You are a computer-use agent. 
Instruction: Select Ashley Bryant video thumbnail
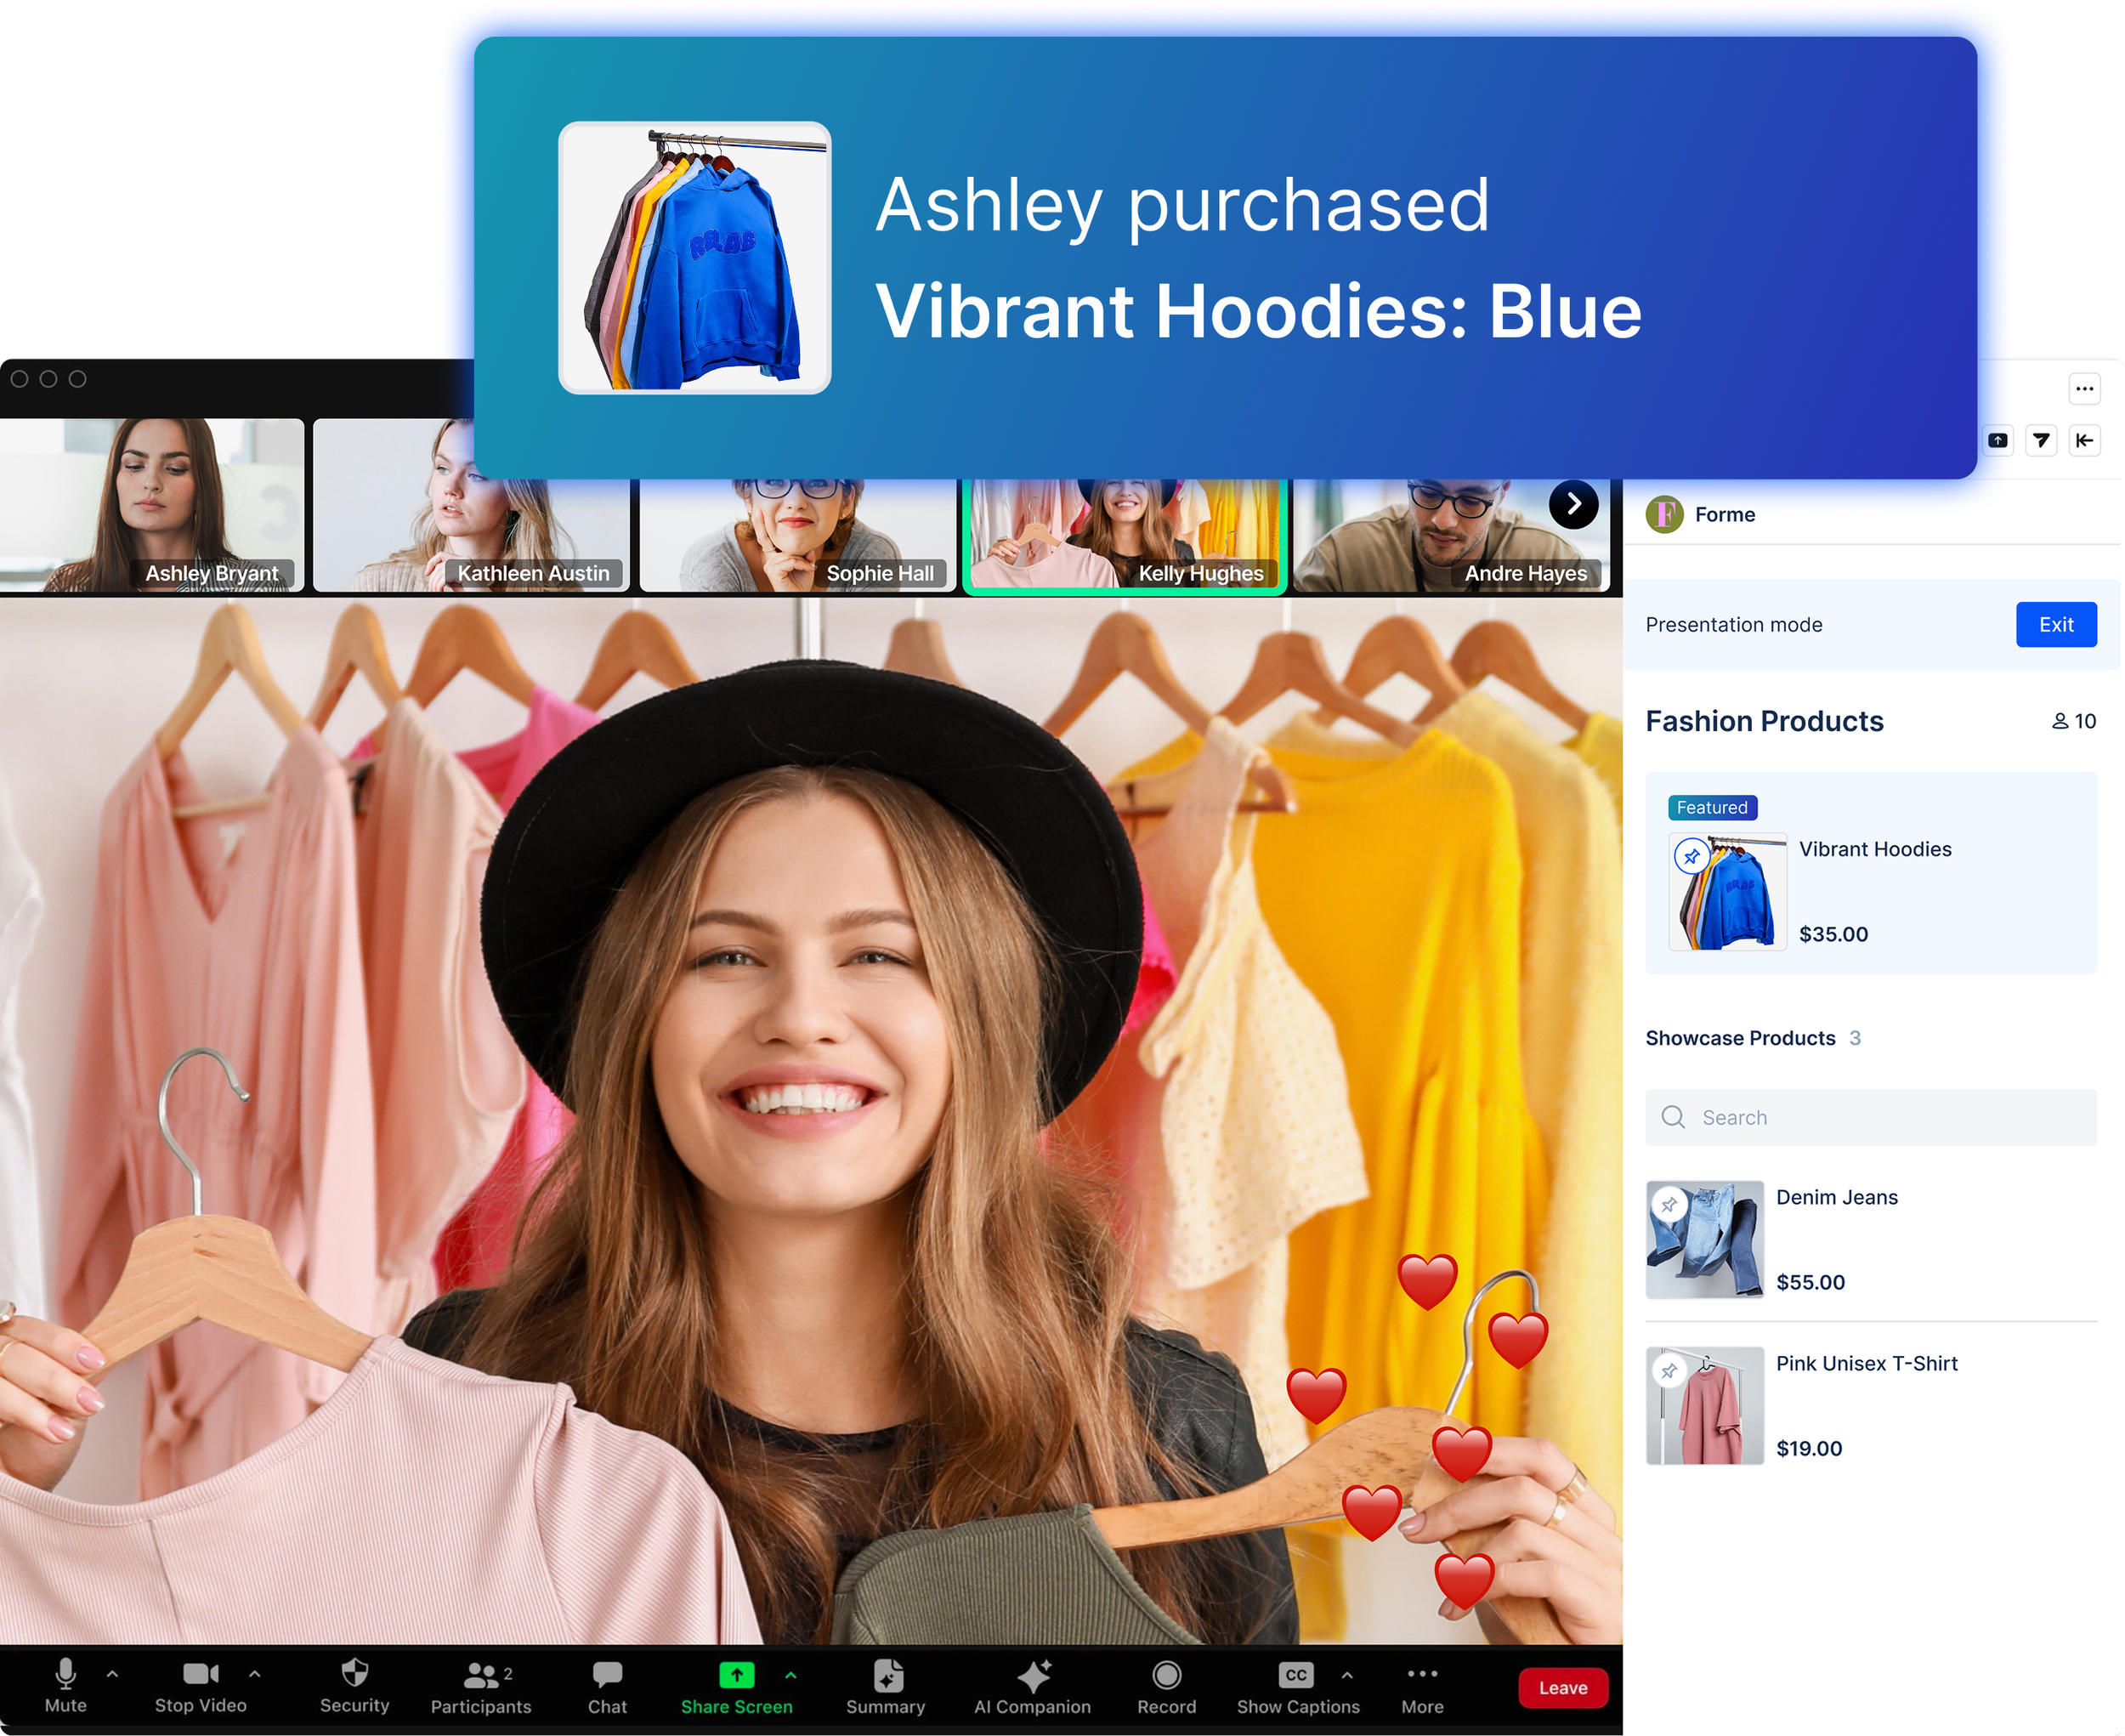152,506
